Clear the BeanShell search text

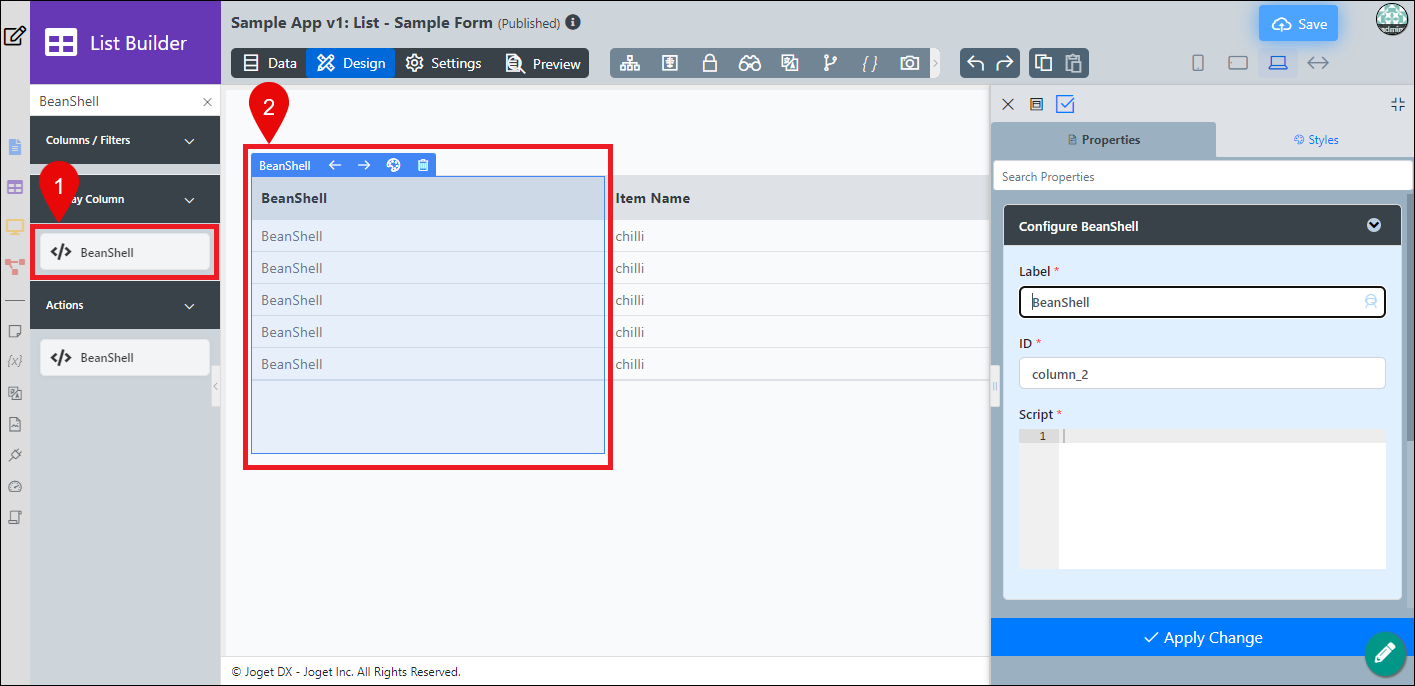207,101
